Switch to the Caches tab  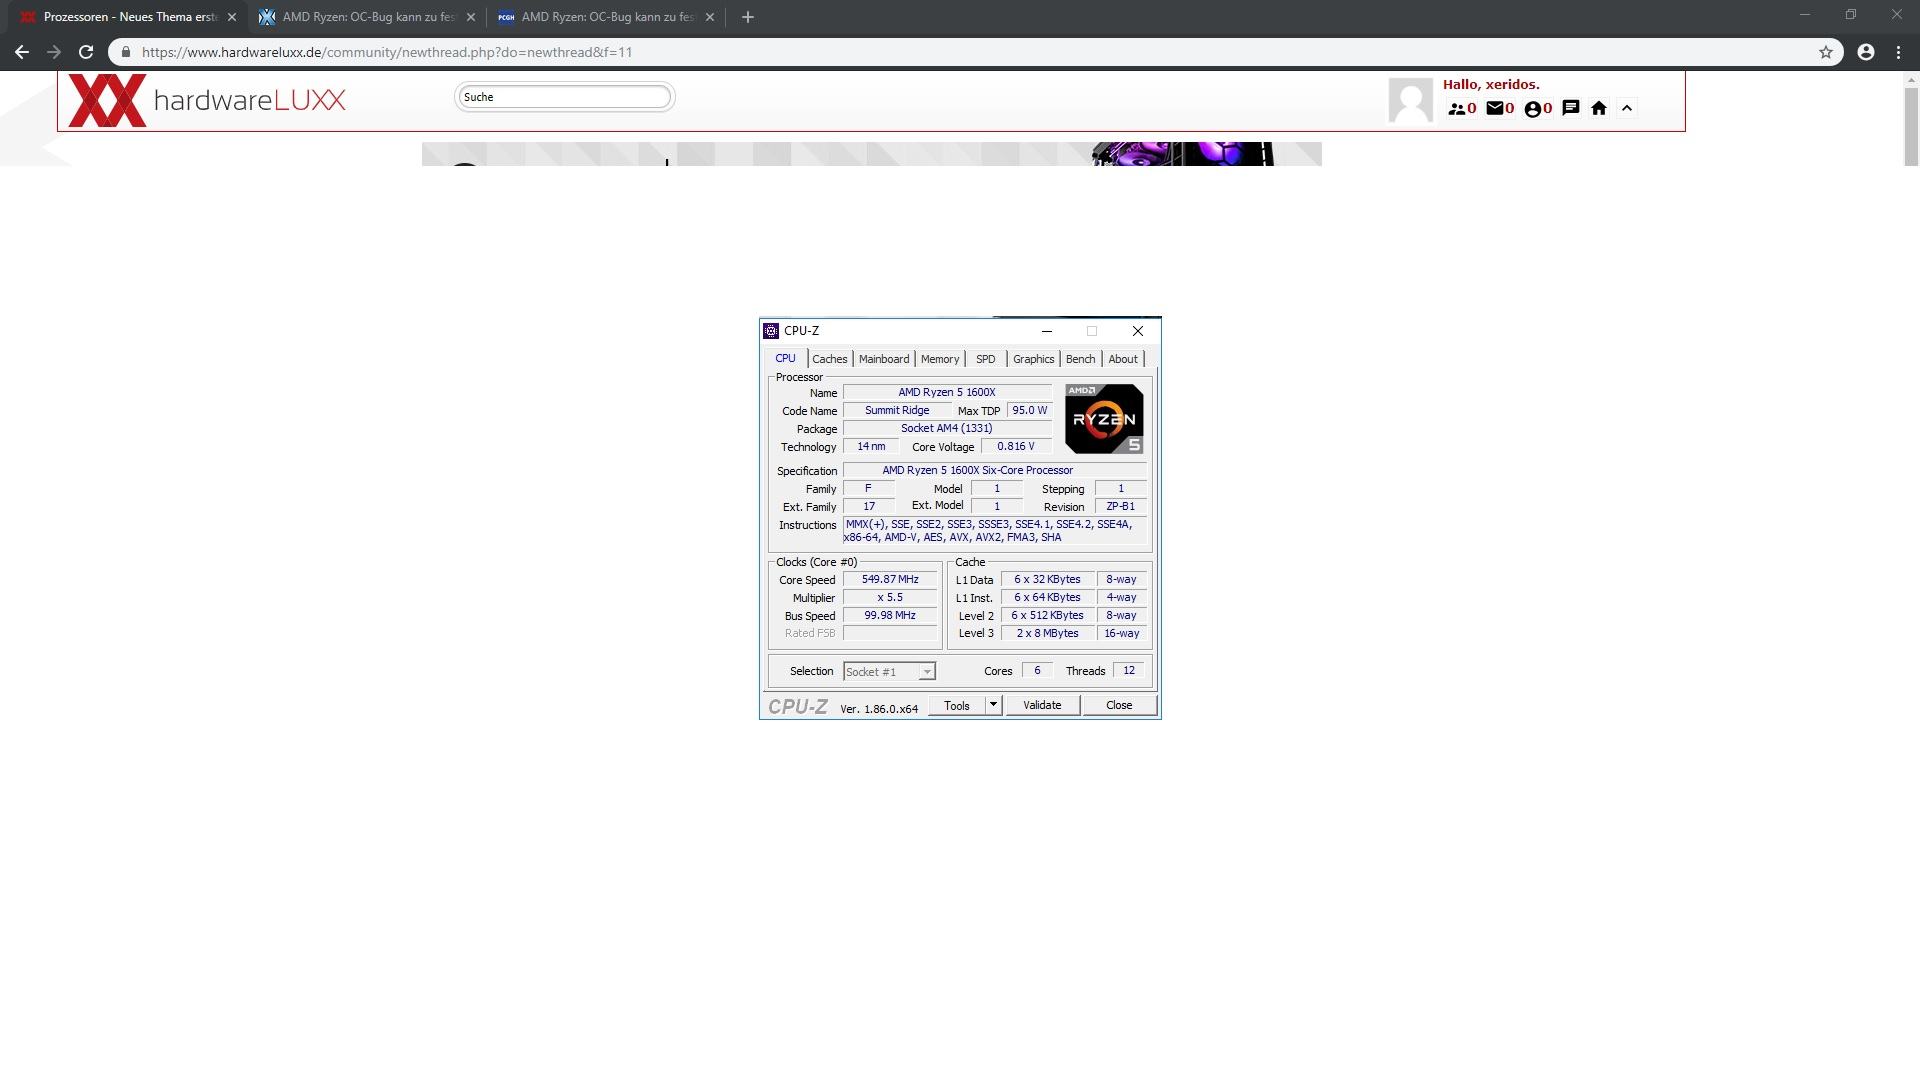coord(830,359)
